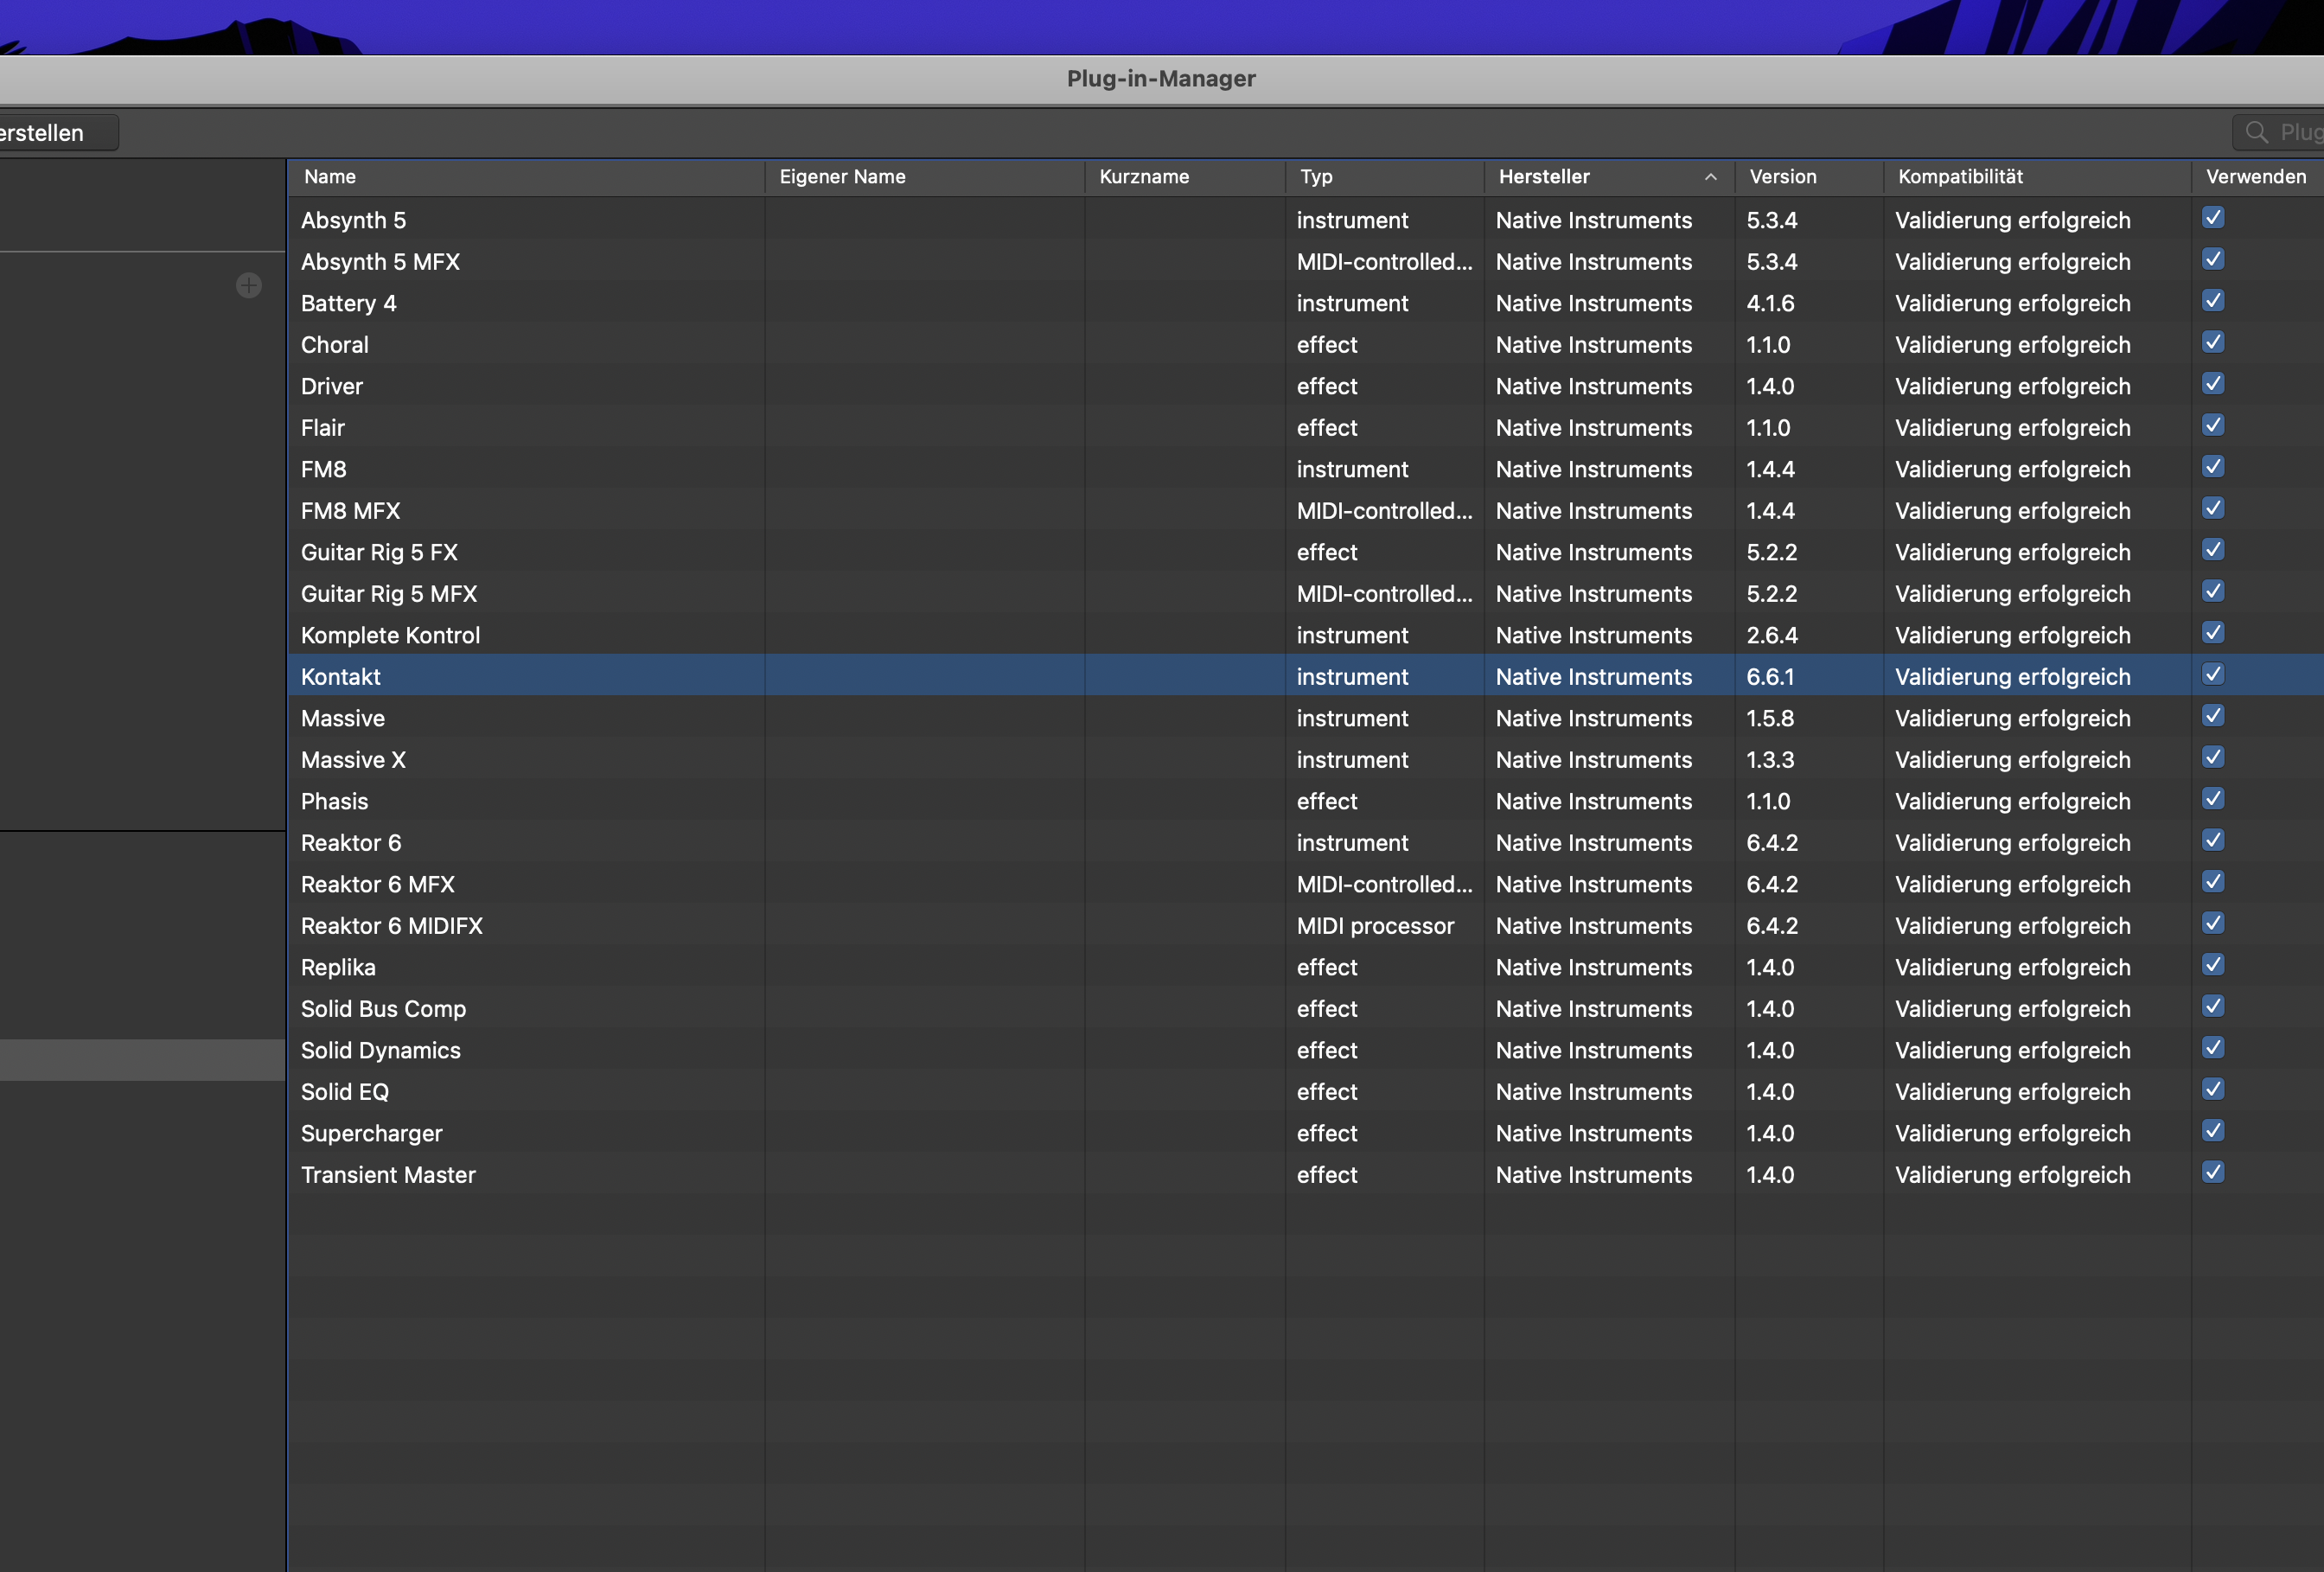Toggle the Transient Master use checkbox
This screenshot has width=2324, height=1572.
tap(2213, 1173)
